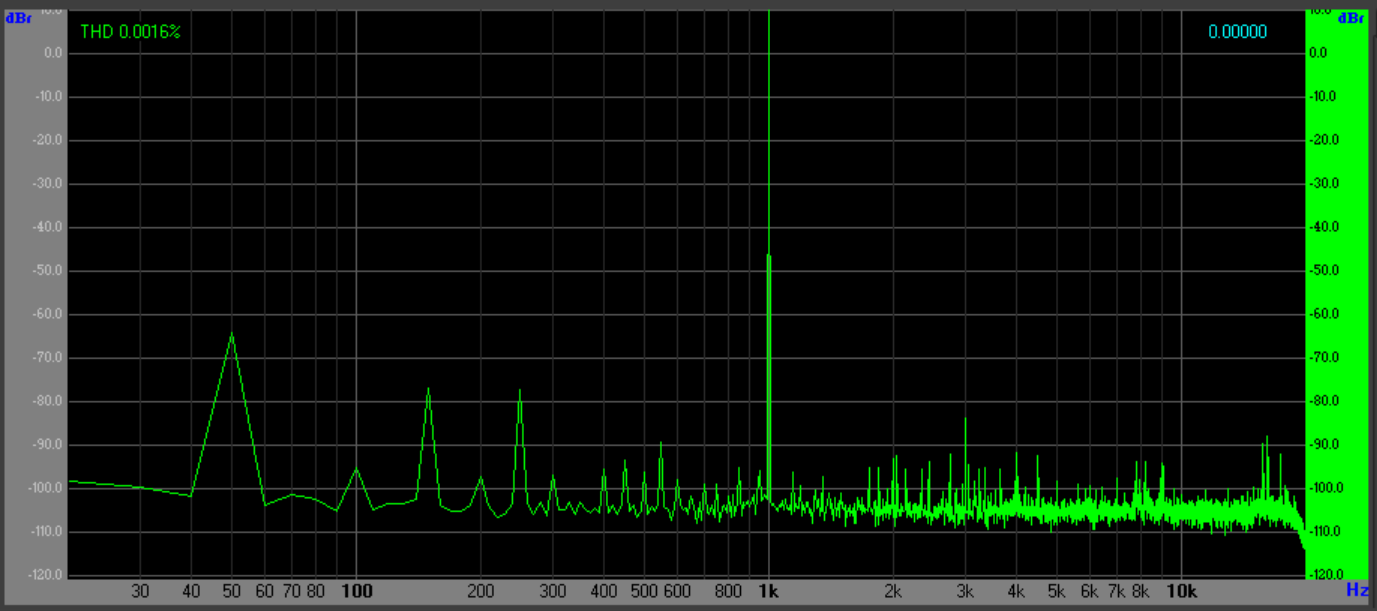Click the -120.0 label on right green meter
This screenshot has height=611, width=1377.
click(x=1326, y=575)
